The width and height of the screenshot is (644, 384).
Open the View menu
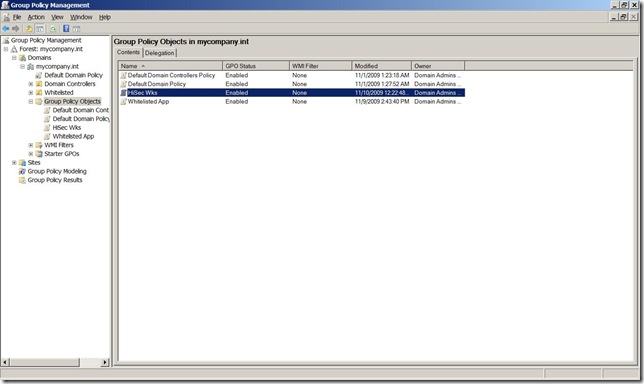pyautogui.click(x=57, y=17)
